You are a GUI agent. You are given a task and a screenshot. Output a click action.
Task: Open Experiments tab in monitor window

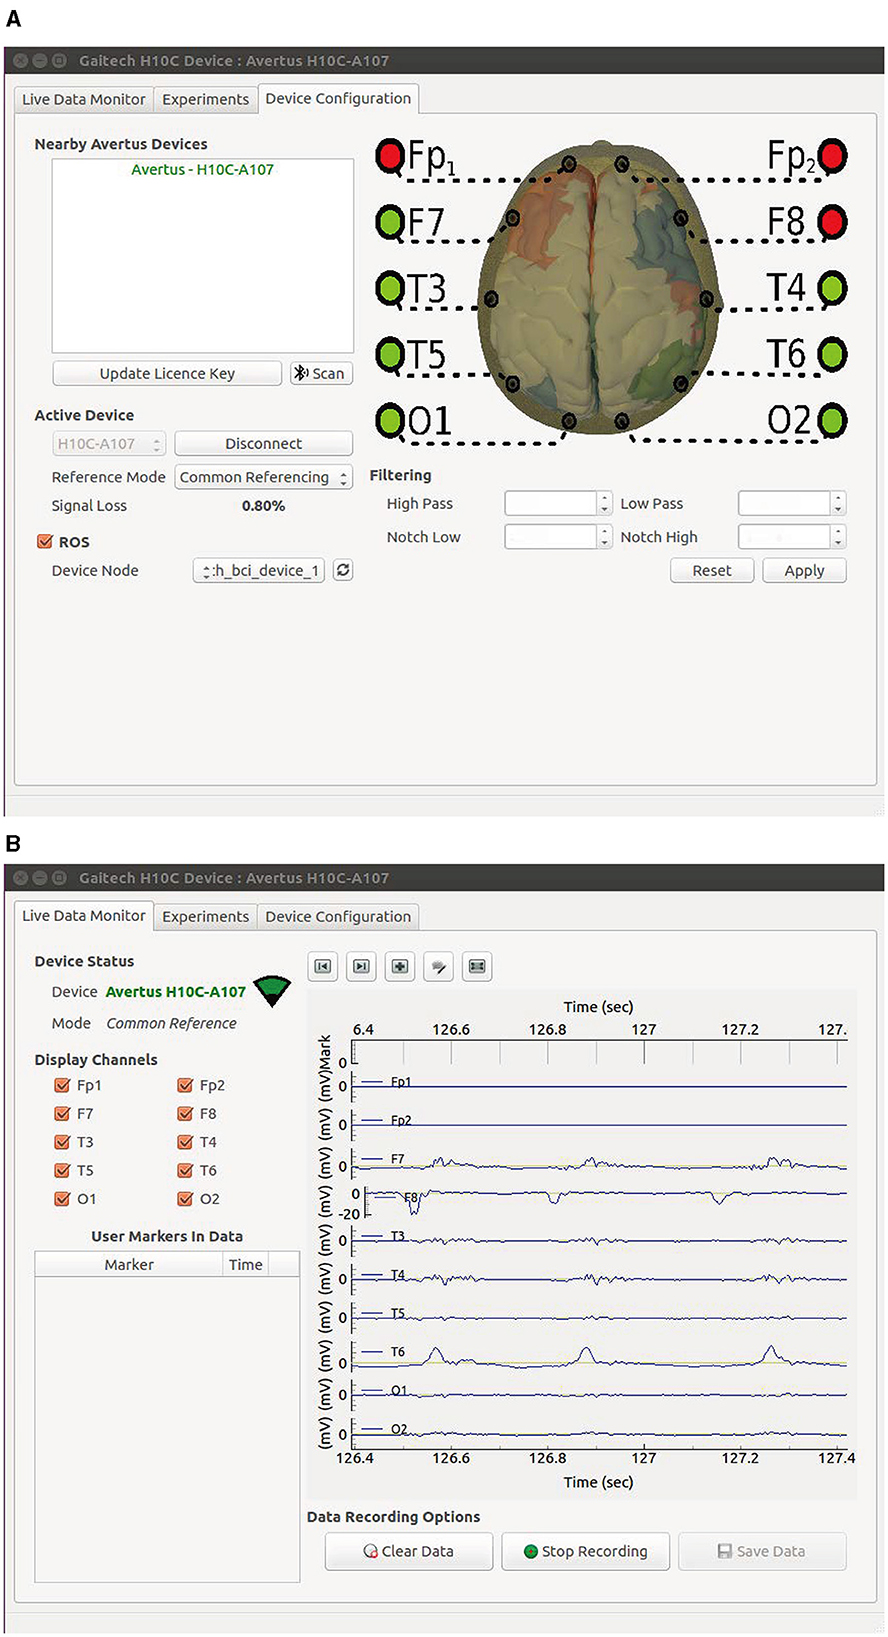tap(205, 916)
